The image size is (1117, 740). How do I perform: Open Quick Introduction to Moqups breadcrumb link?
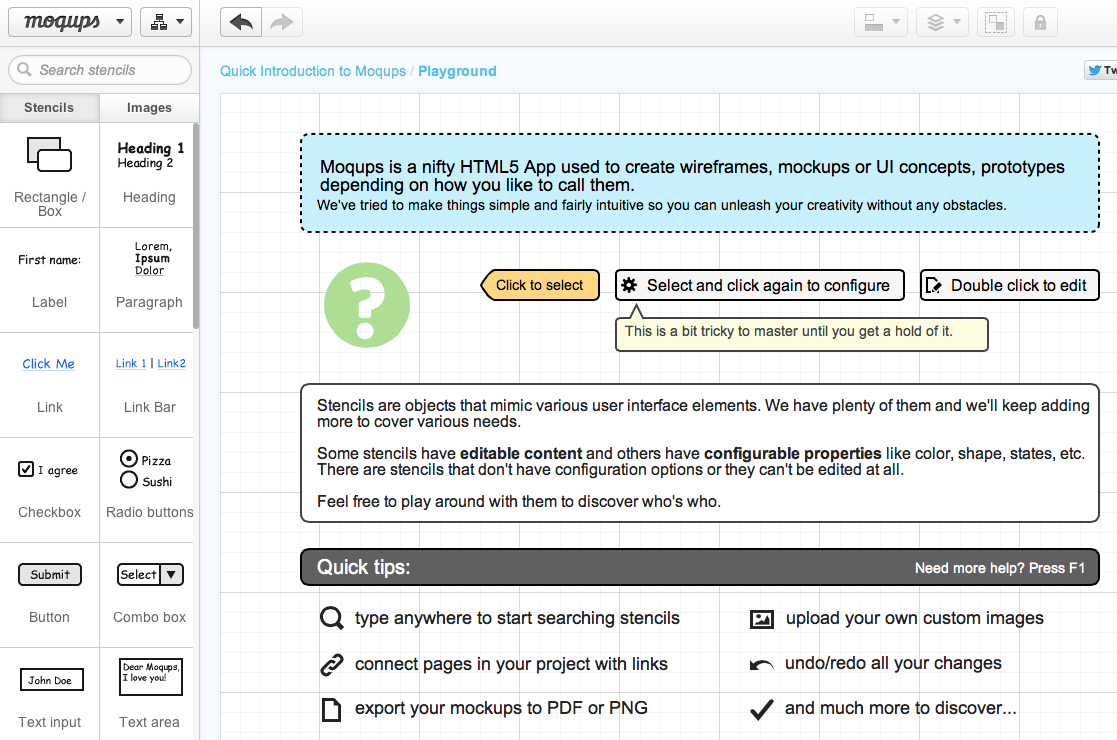[x=313, y=71]
